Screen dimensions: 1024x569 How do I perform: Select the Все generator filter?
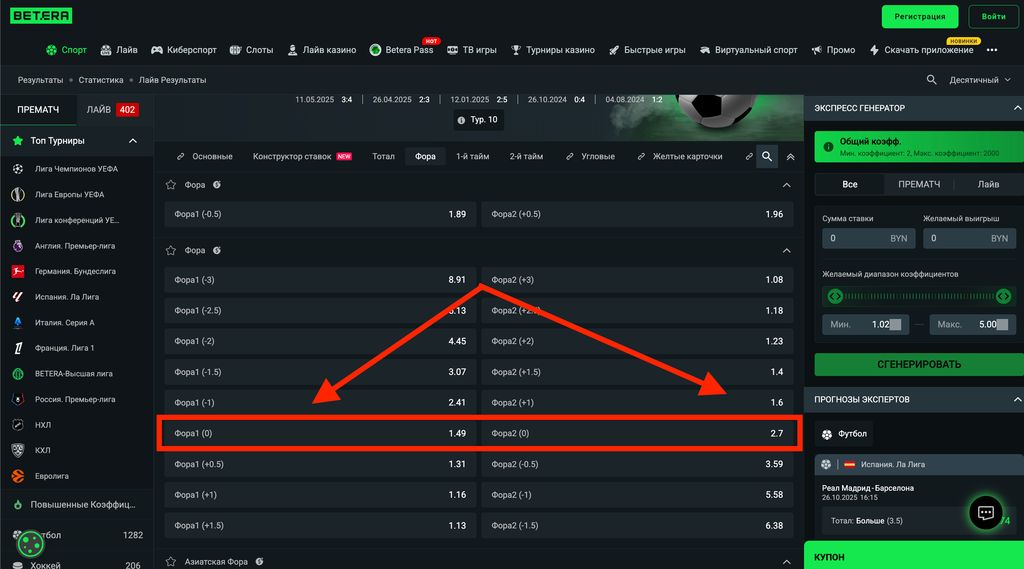coord(850,185)
